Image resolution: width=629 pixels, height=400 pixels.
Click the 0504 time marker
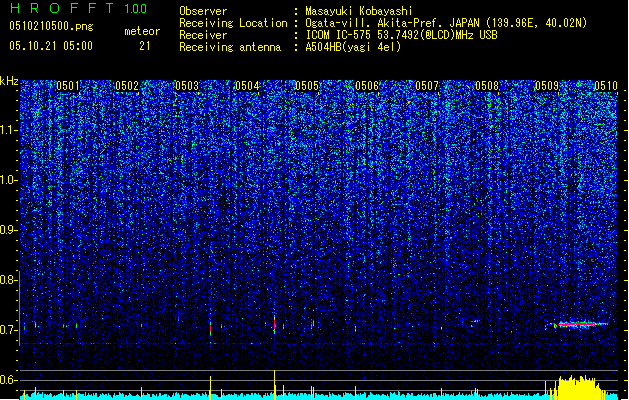(247, 86)
